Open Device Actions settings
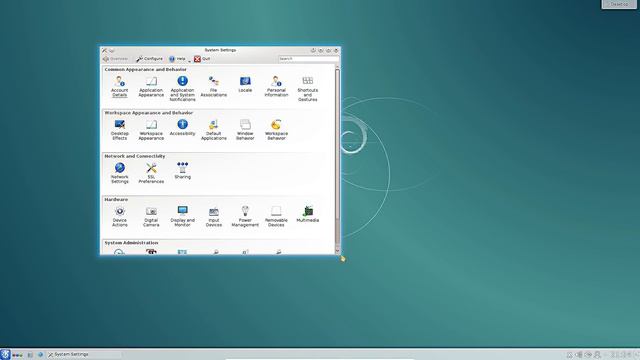 pyautogui.click(x=120, y=217)
